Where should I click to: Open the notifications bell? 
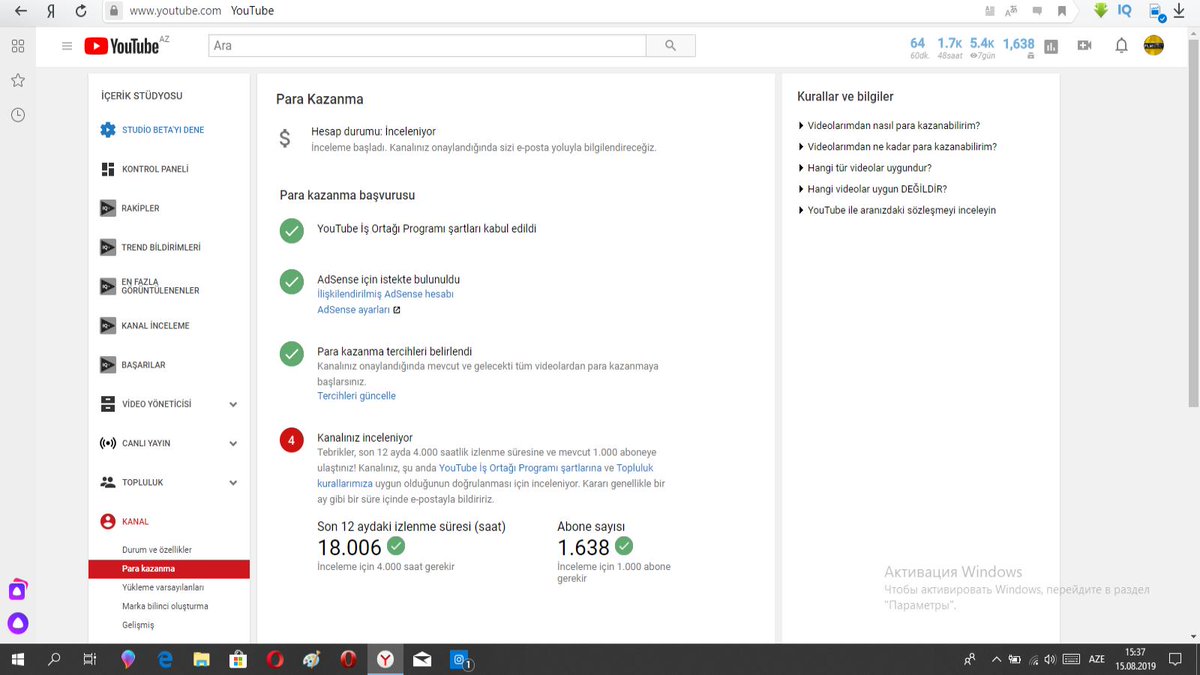[x=1121, y=46]
